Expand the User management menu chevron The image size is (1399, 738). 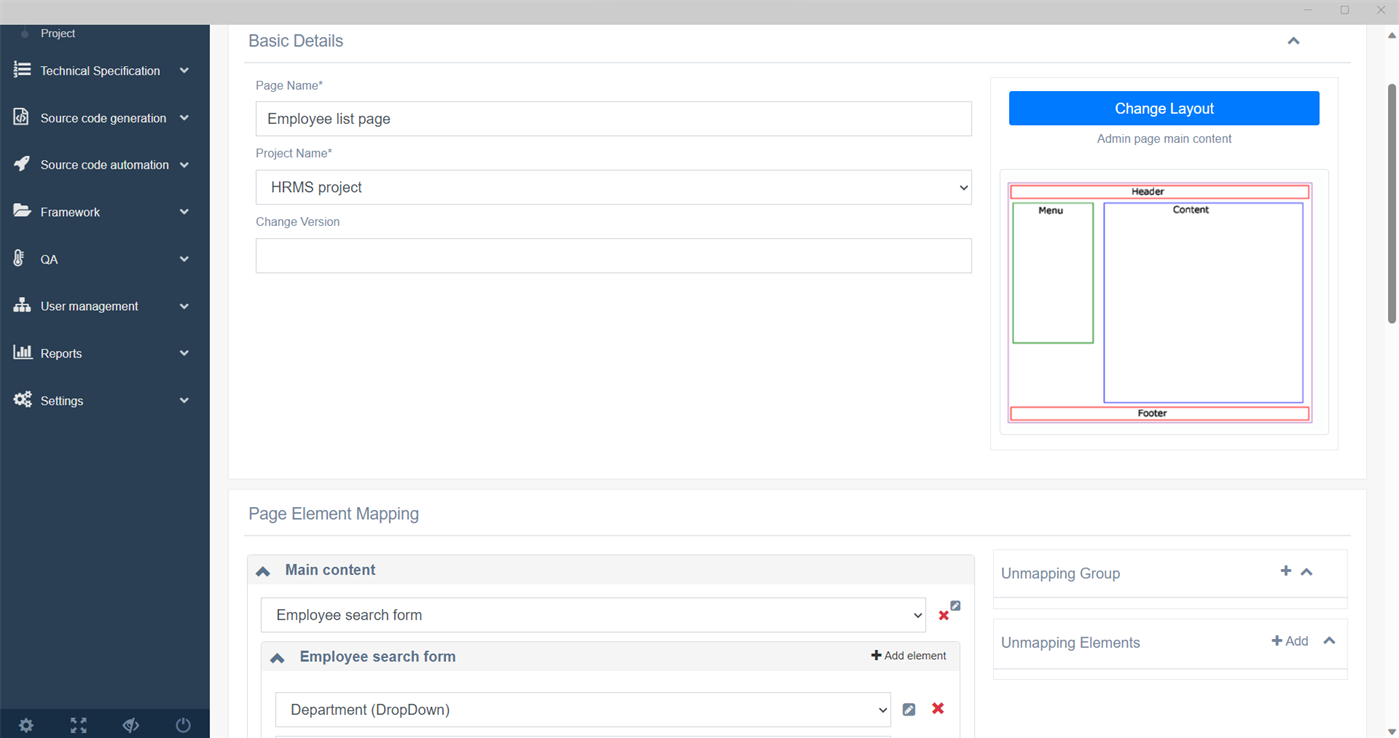coord(184,306)
